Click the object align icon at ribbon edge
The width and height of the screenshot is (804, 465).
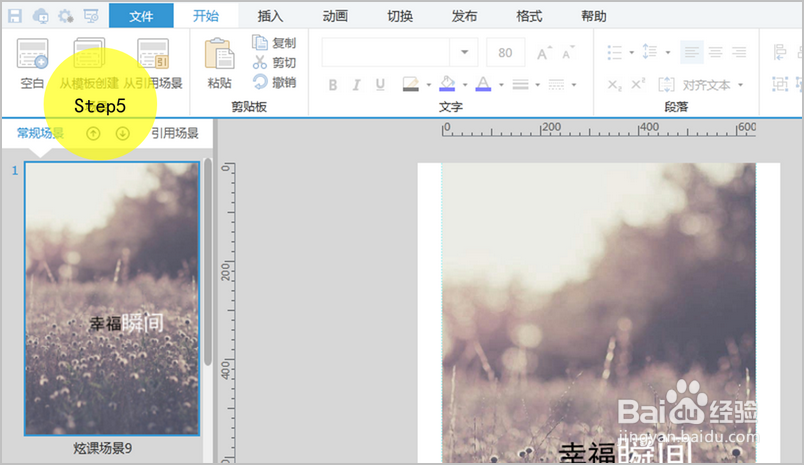pos(780,52)
